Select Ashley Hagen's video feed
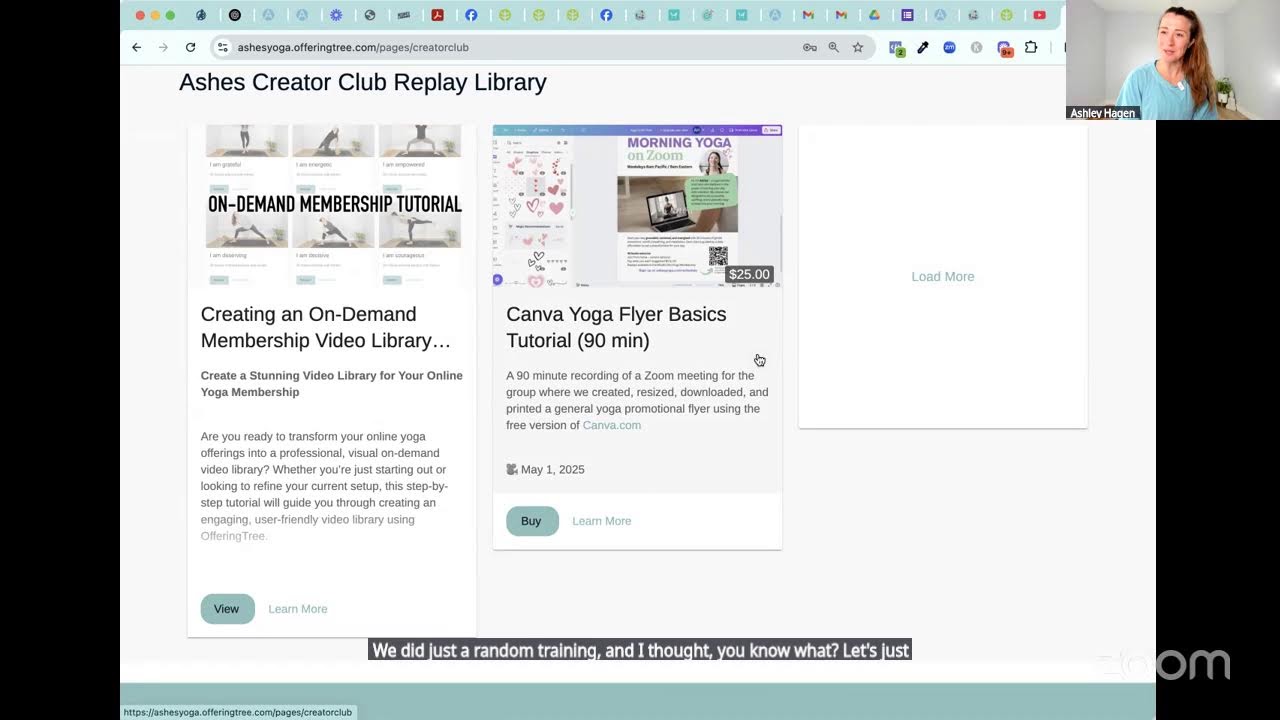The image size is (1280, 720). tap(1172, 60)
